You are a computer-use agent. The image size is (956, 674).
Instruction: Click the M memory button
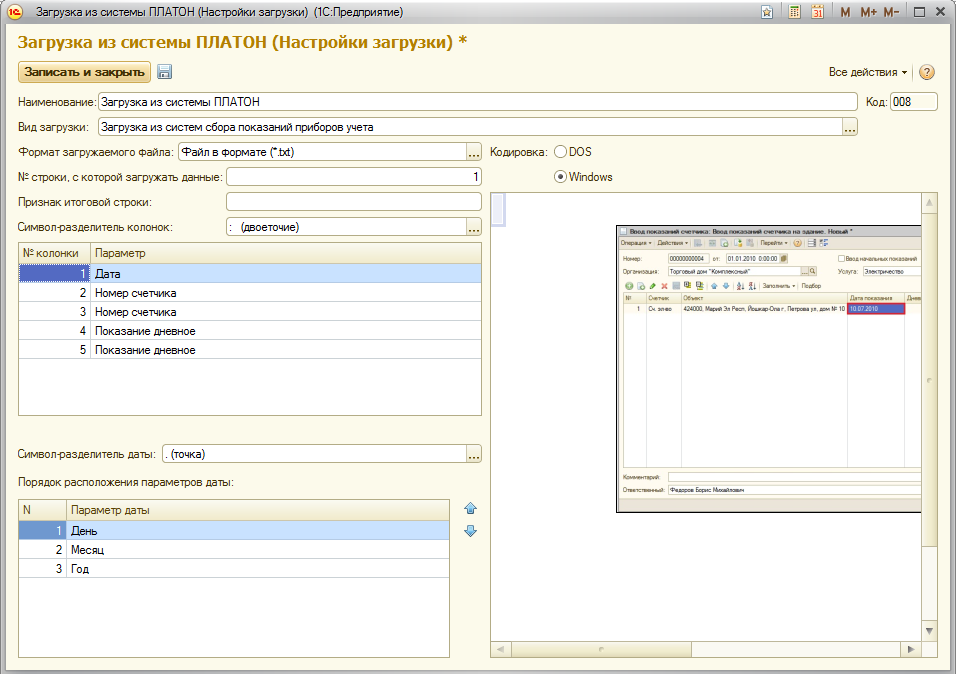pos(845,12)
